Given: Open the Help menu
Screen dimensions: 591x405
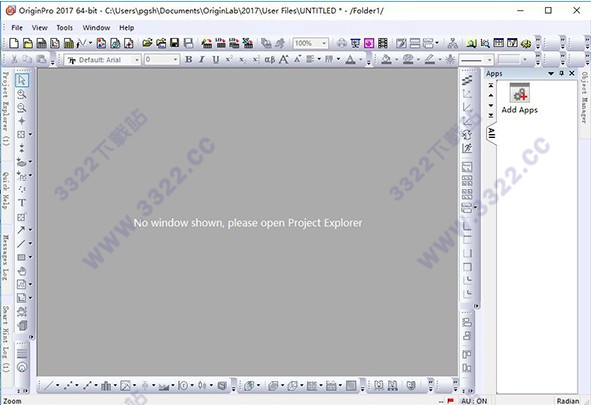Looking at the screenshot, I should coord(127,28).
